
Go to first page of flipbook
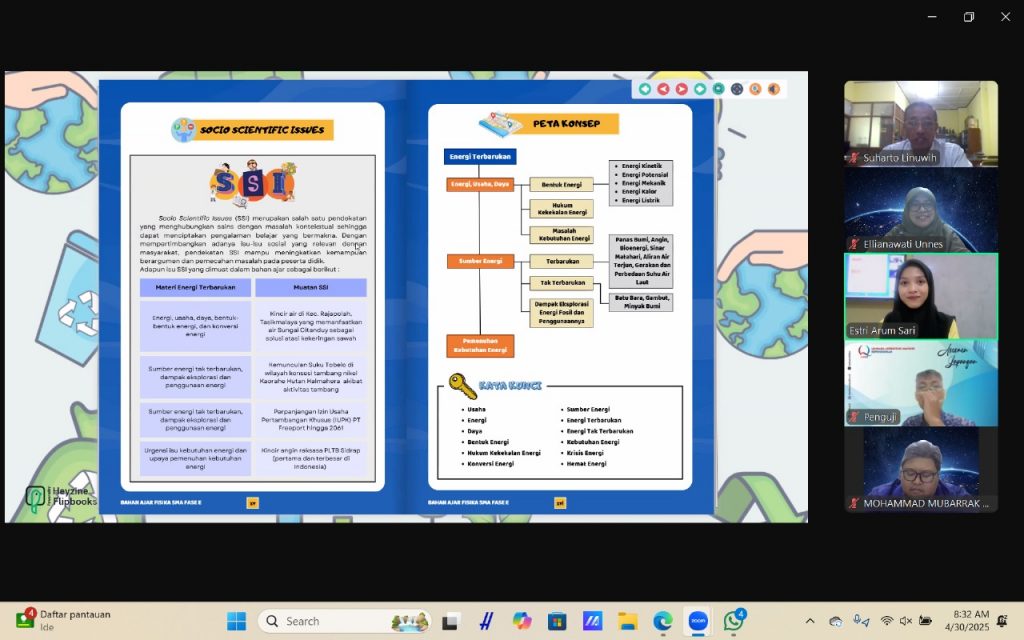click(645, 89)
